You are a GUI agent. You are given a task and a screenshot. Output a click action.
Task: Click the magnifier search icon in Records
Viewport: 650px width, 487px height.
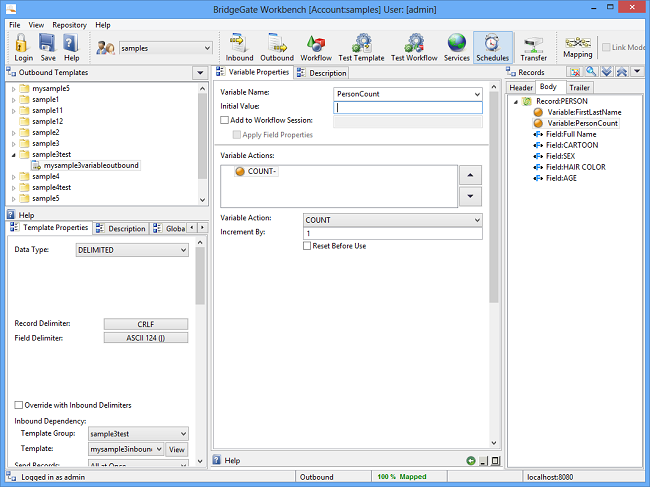pyautogui.click(x=591, y=72)
